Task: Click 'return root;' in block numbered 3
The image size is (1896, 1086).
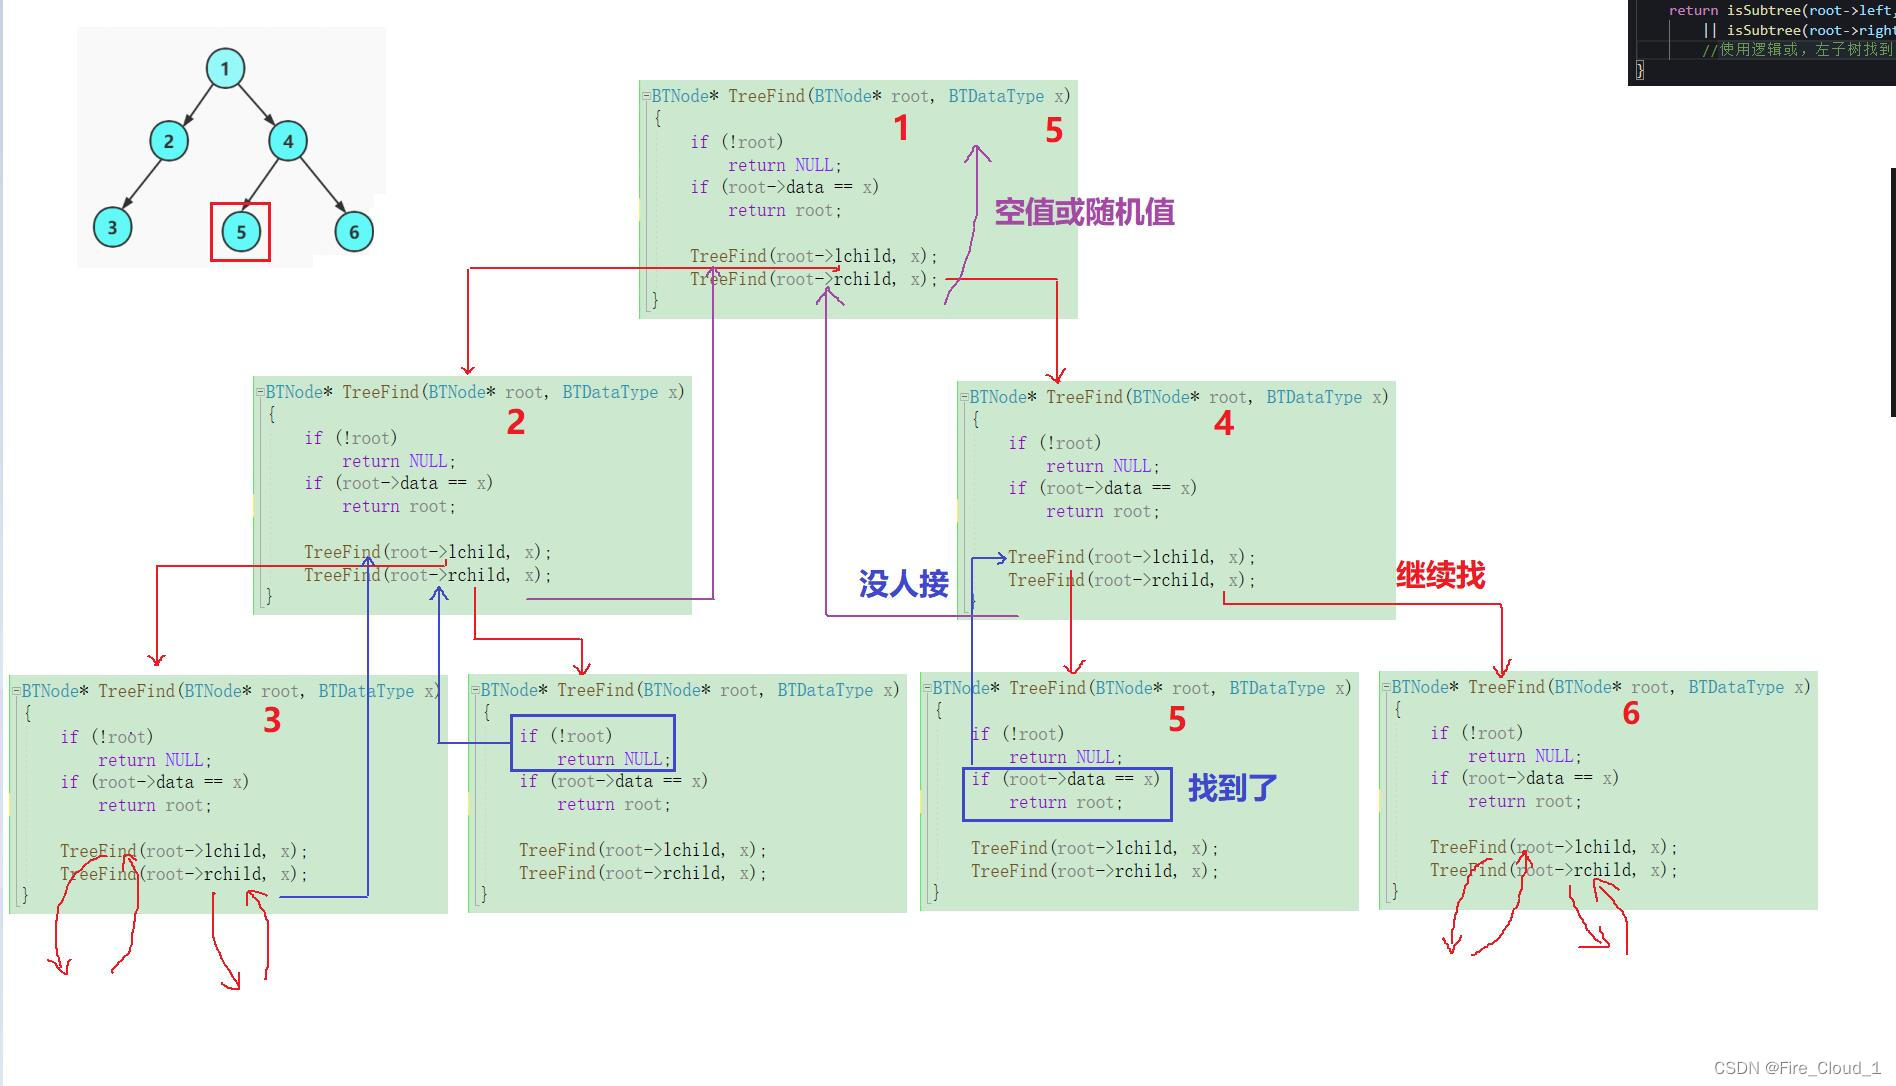Action: pyautogui.click(x=155, y=805)
